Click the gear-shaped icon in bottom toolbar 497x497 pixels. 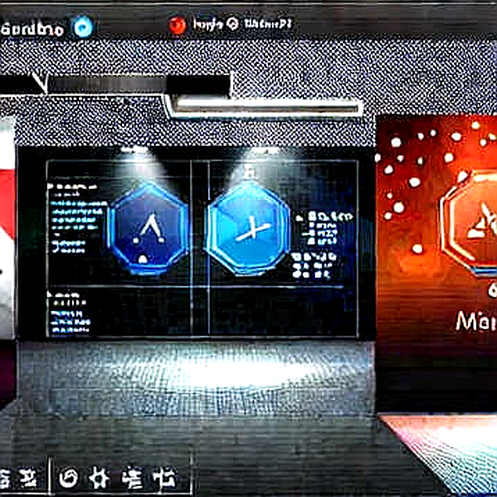click(x=99, y=478)
